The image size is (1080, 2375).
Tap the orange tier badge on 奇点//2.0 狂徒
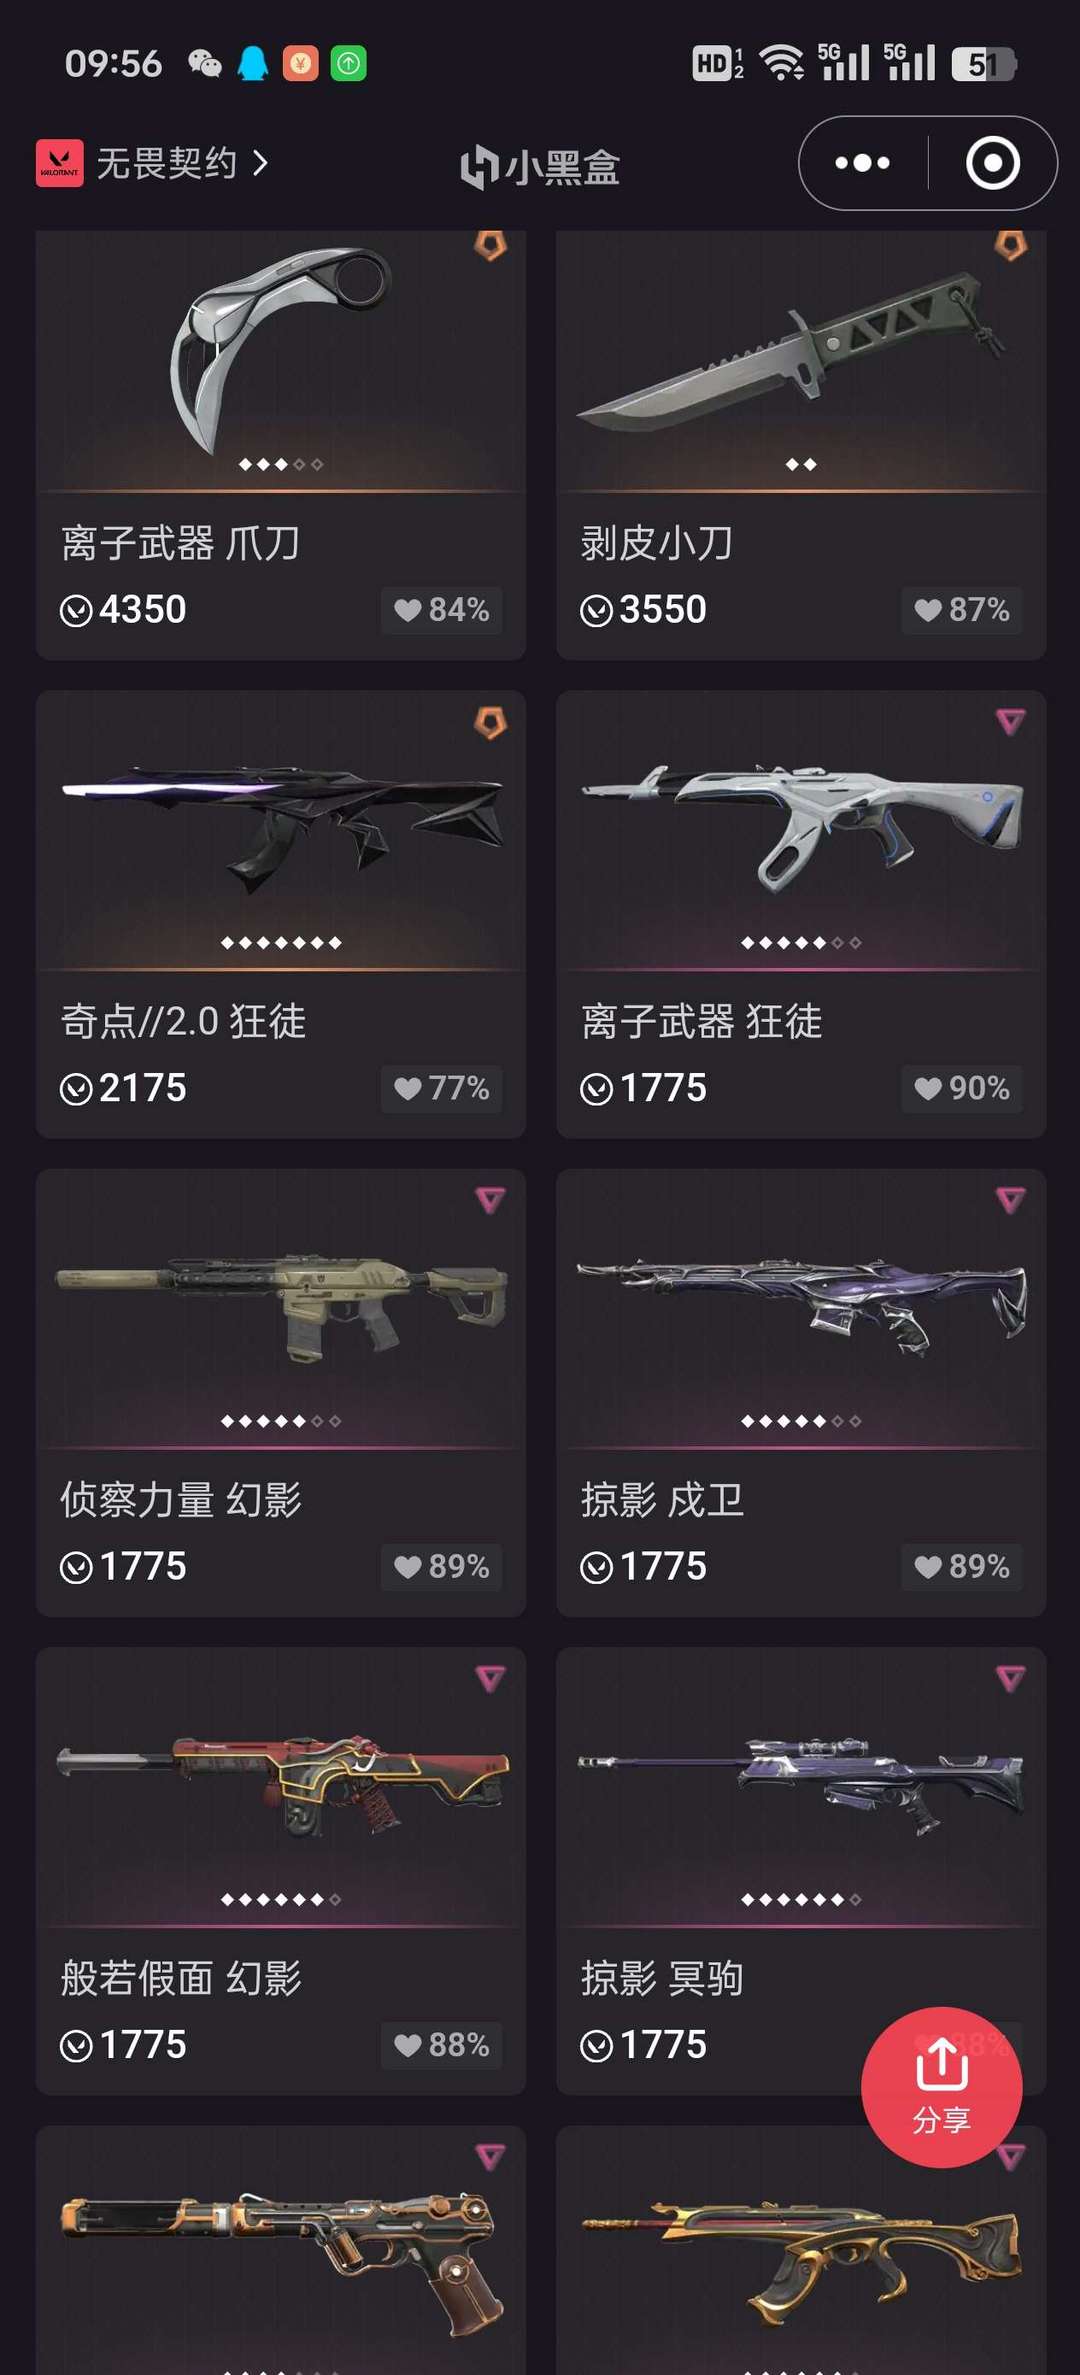[490, 722]
